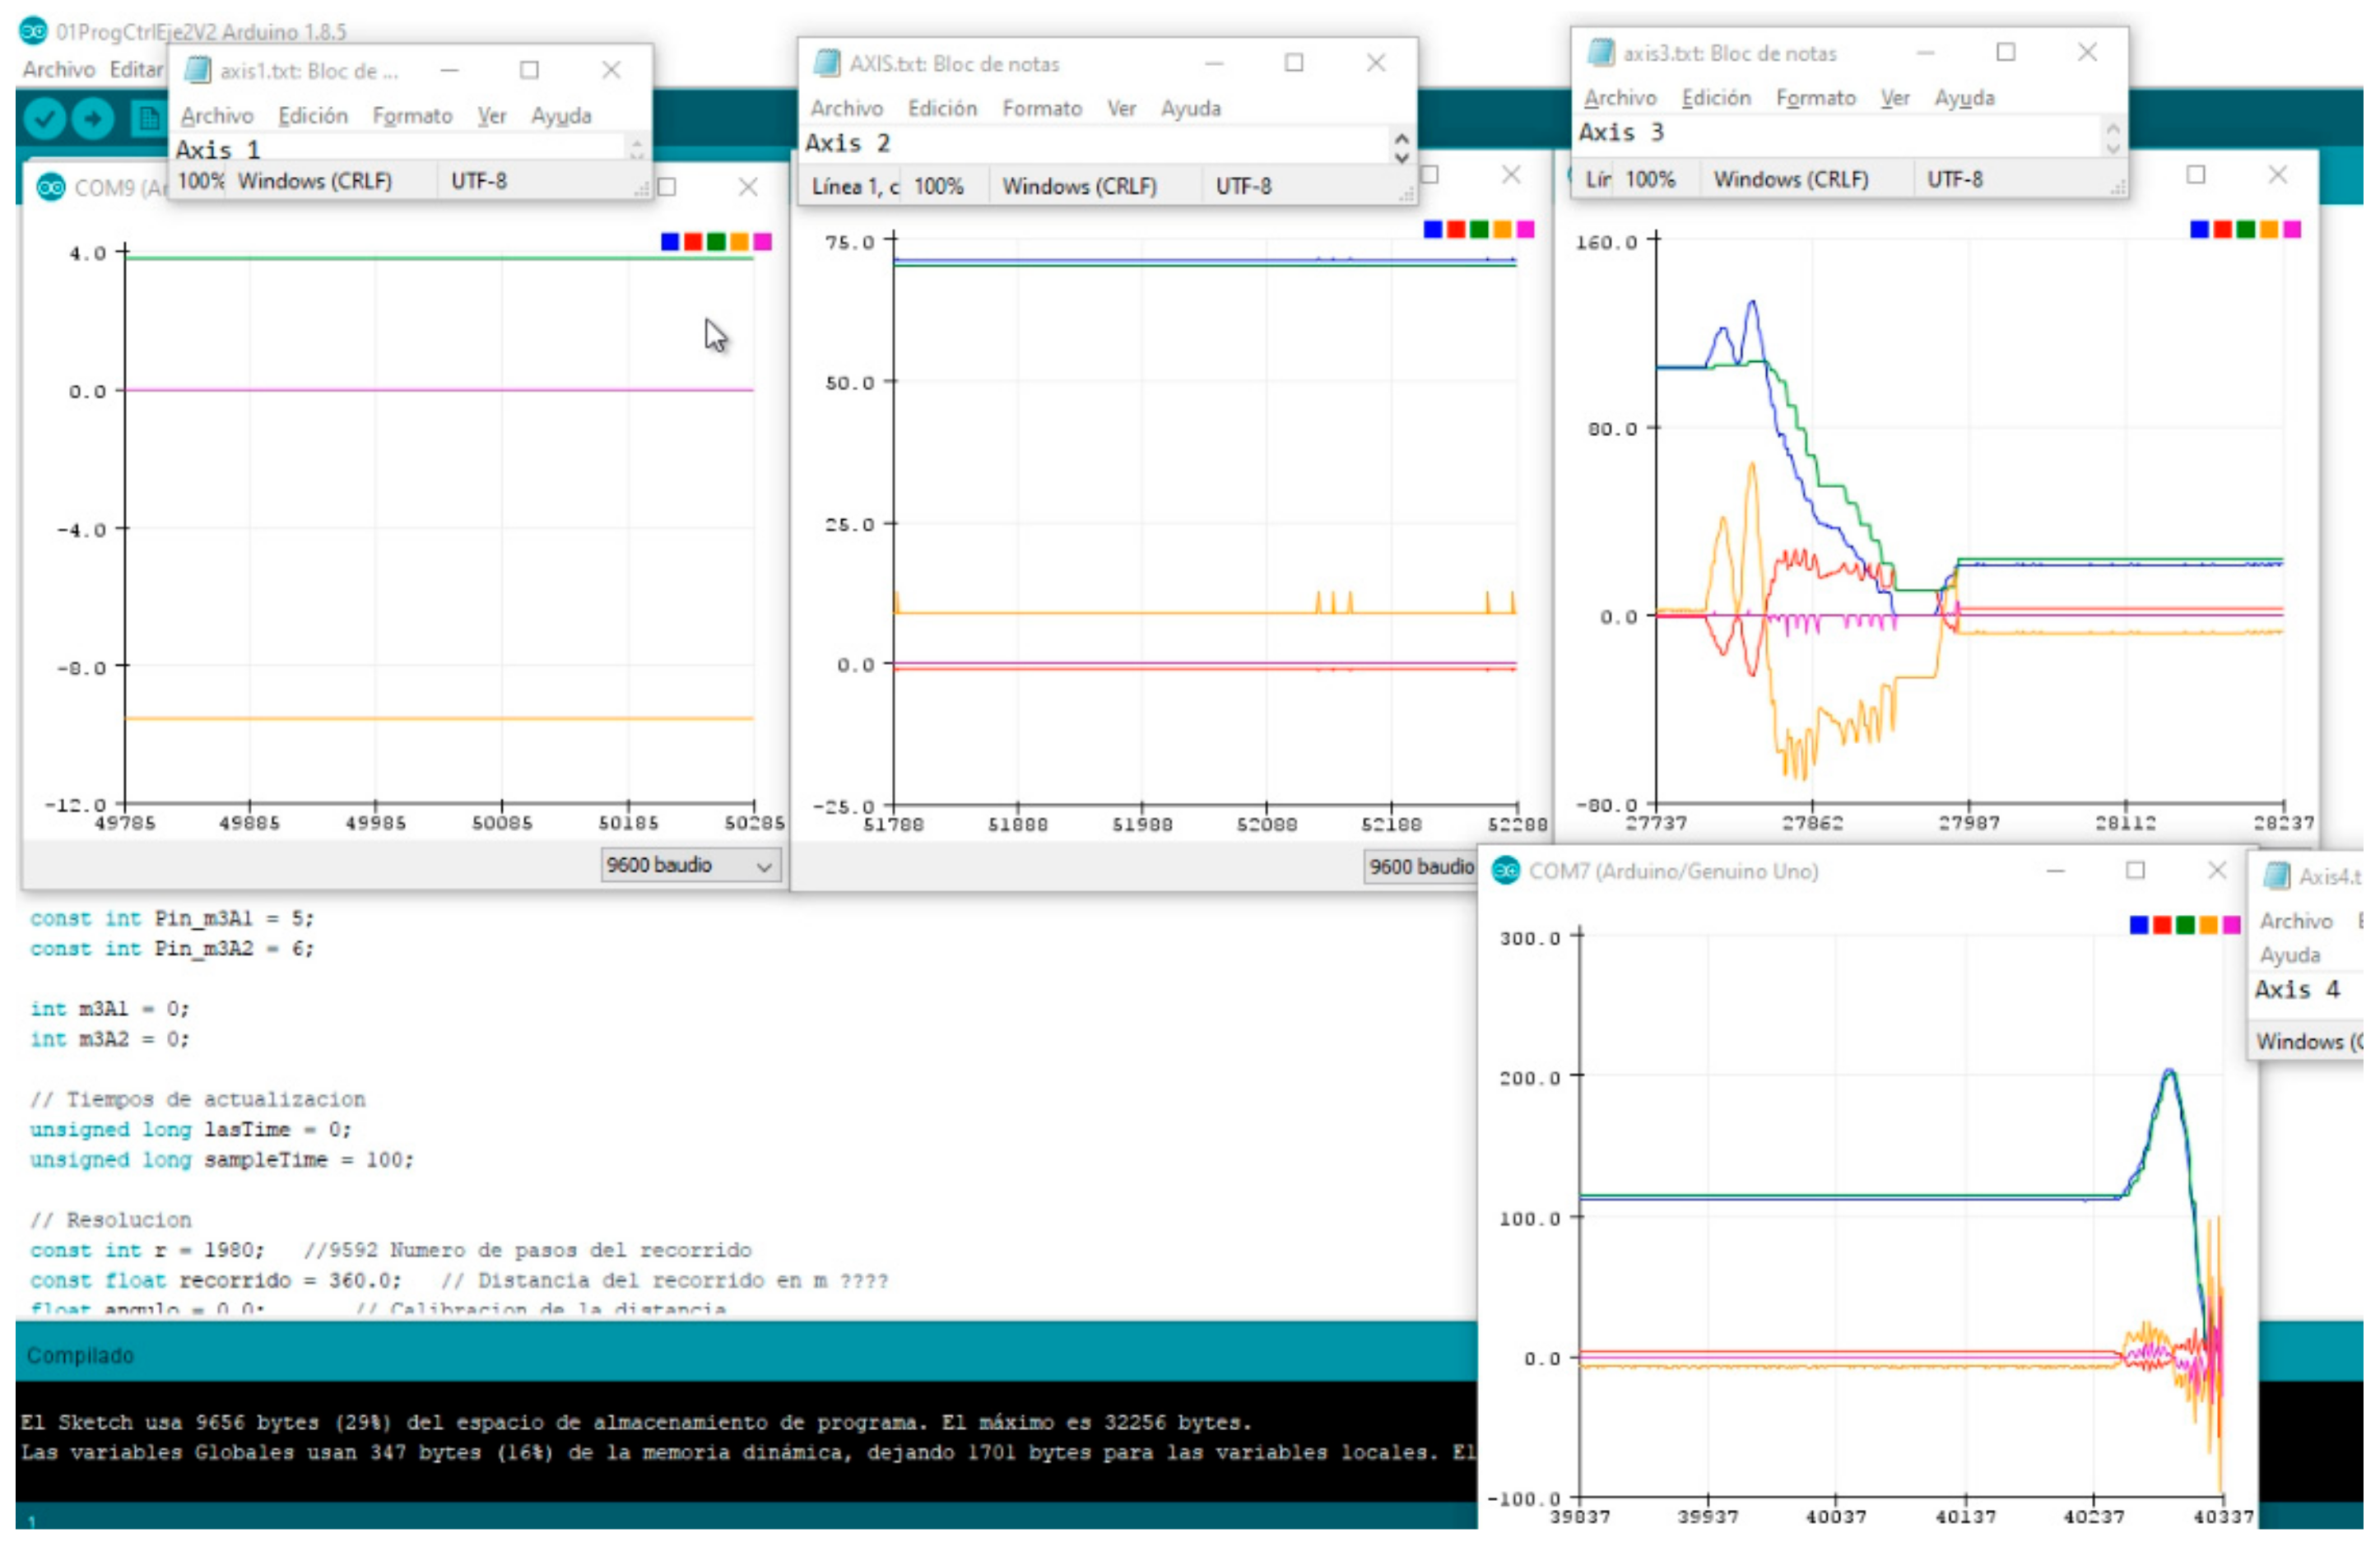
Task: Click the 'Axis 2' text in AXIS.txt Notepad
Action: pos(847,143)
